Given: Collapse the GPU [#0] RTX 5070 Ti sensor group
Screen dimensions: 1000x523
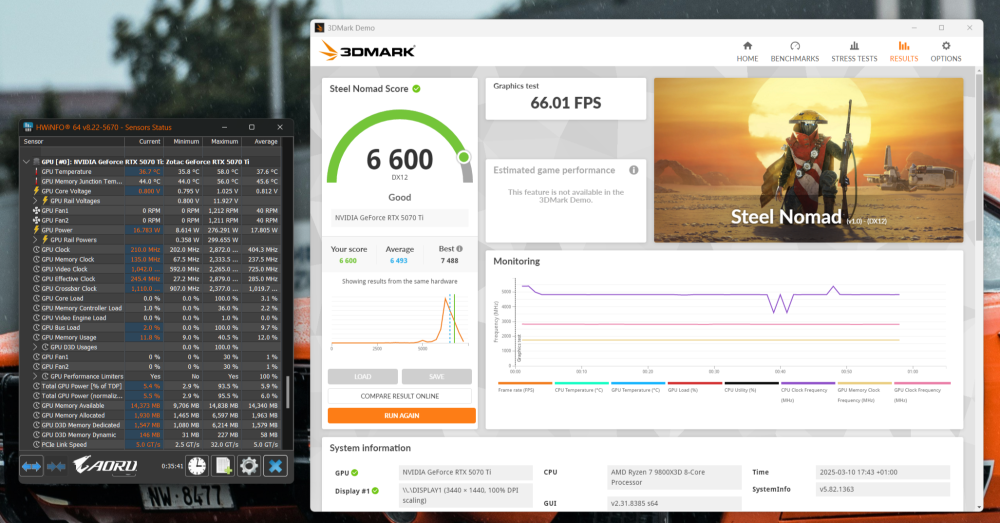Looking at the screenshot, I should (x=26, y=162).
